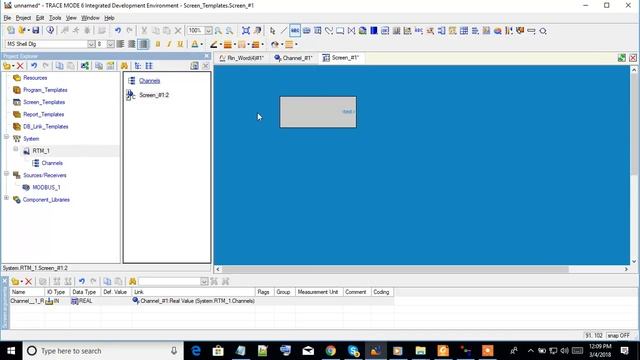Open the View menu

71,18
